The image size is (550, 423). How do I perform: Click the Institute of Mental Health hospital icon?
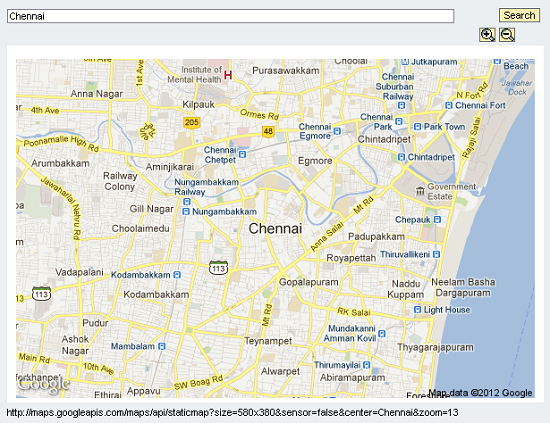pyautogui.click(x=228, y=75)
